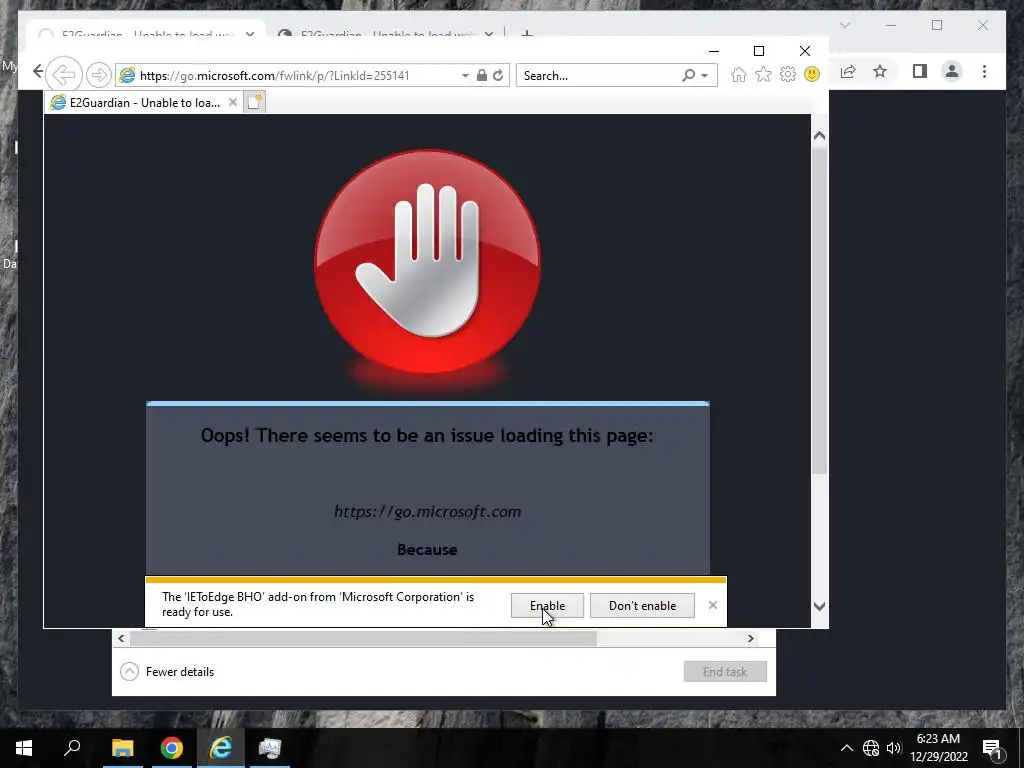Open taskbar search
Viewport: 1024px width, 768px height.
tap(72, 748)
